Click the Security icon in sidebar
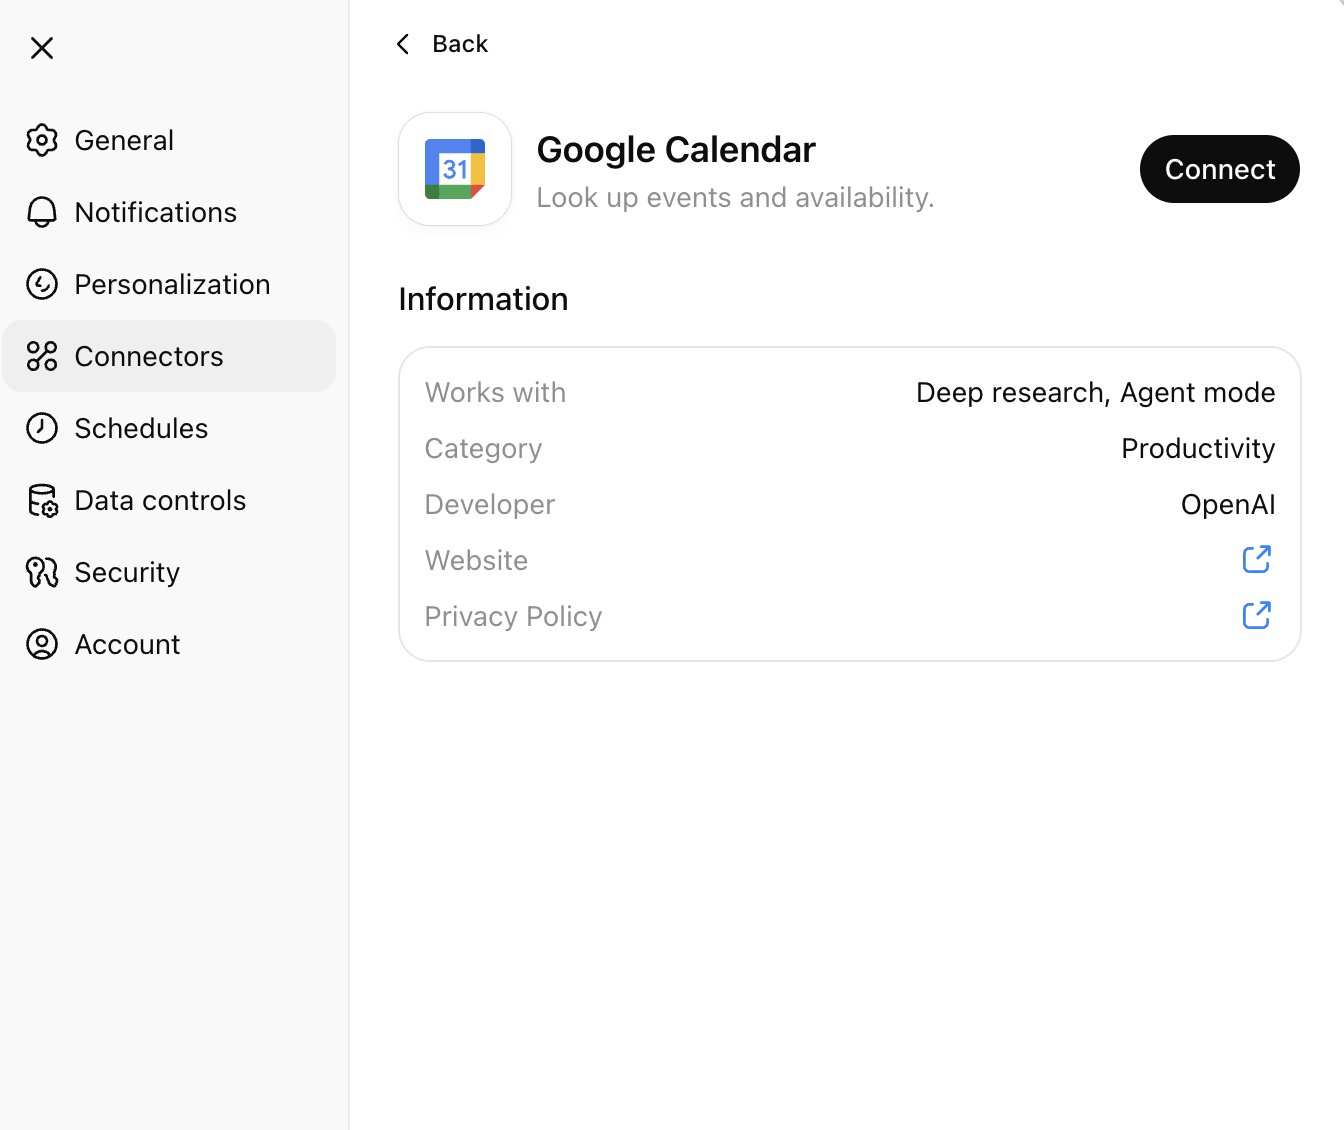The width and height of the screenshot is (1344, 1130). (x=42, y=572)
